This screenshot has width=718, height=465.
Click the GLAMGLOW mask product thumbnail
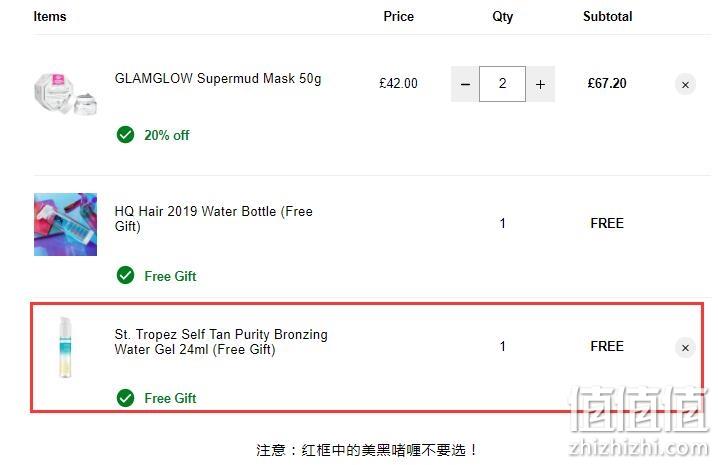coord(65,94)
